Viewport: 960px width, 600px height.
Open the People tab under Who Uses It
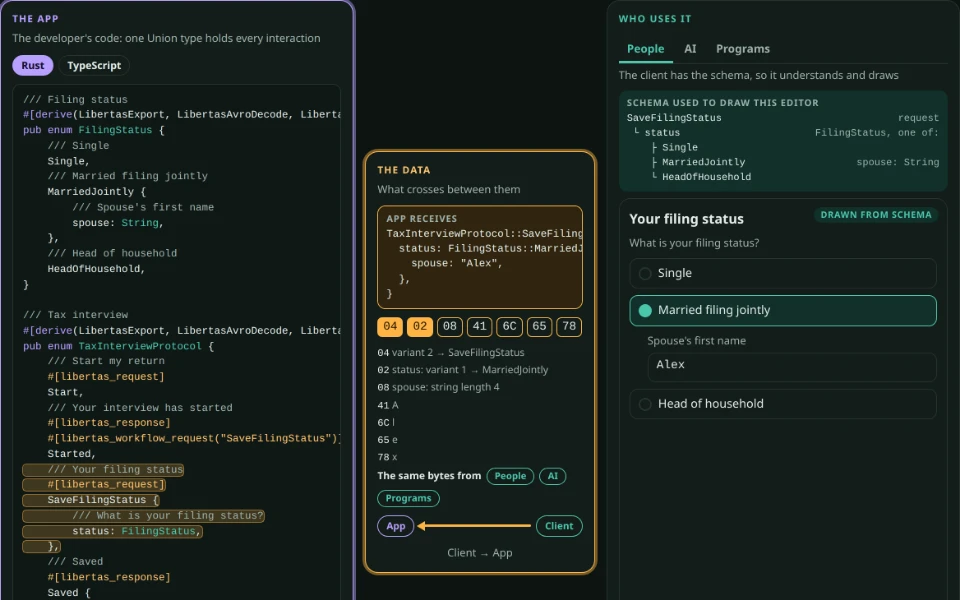(x=645, y=49)
